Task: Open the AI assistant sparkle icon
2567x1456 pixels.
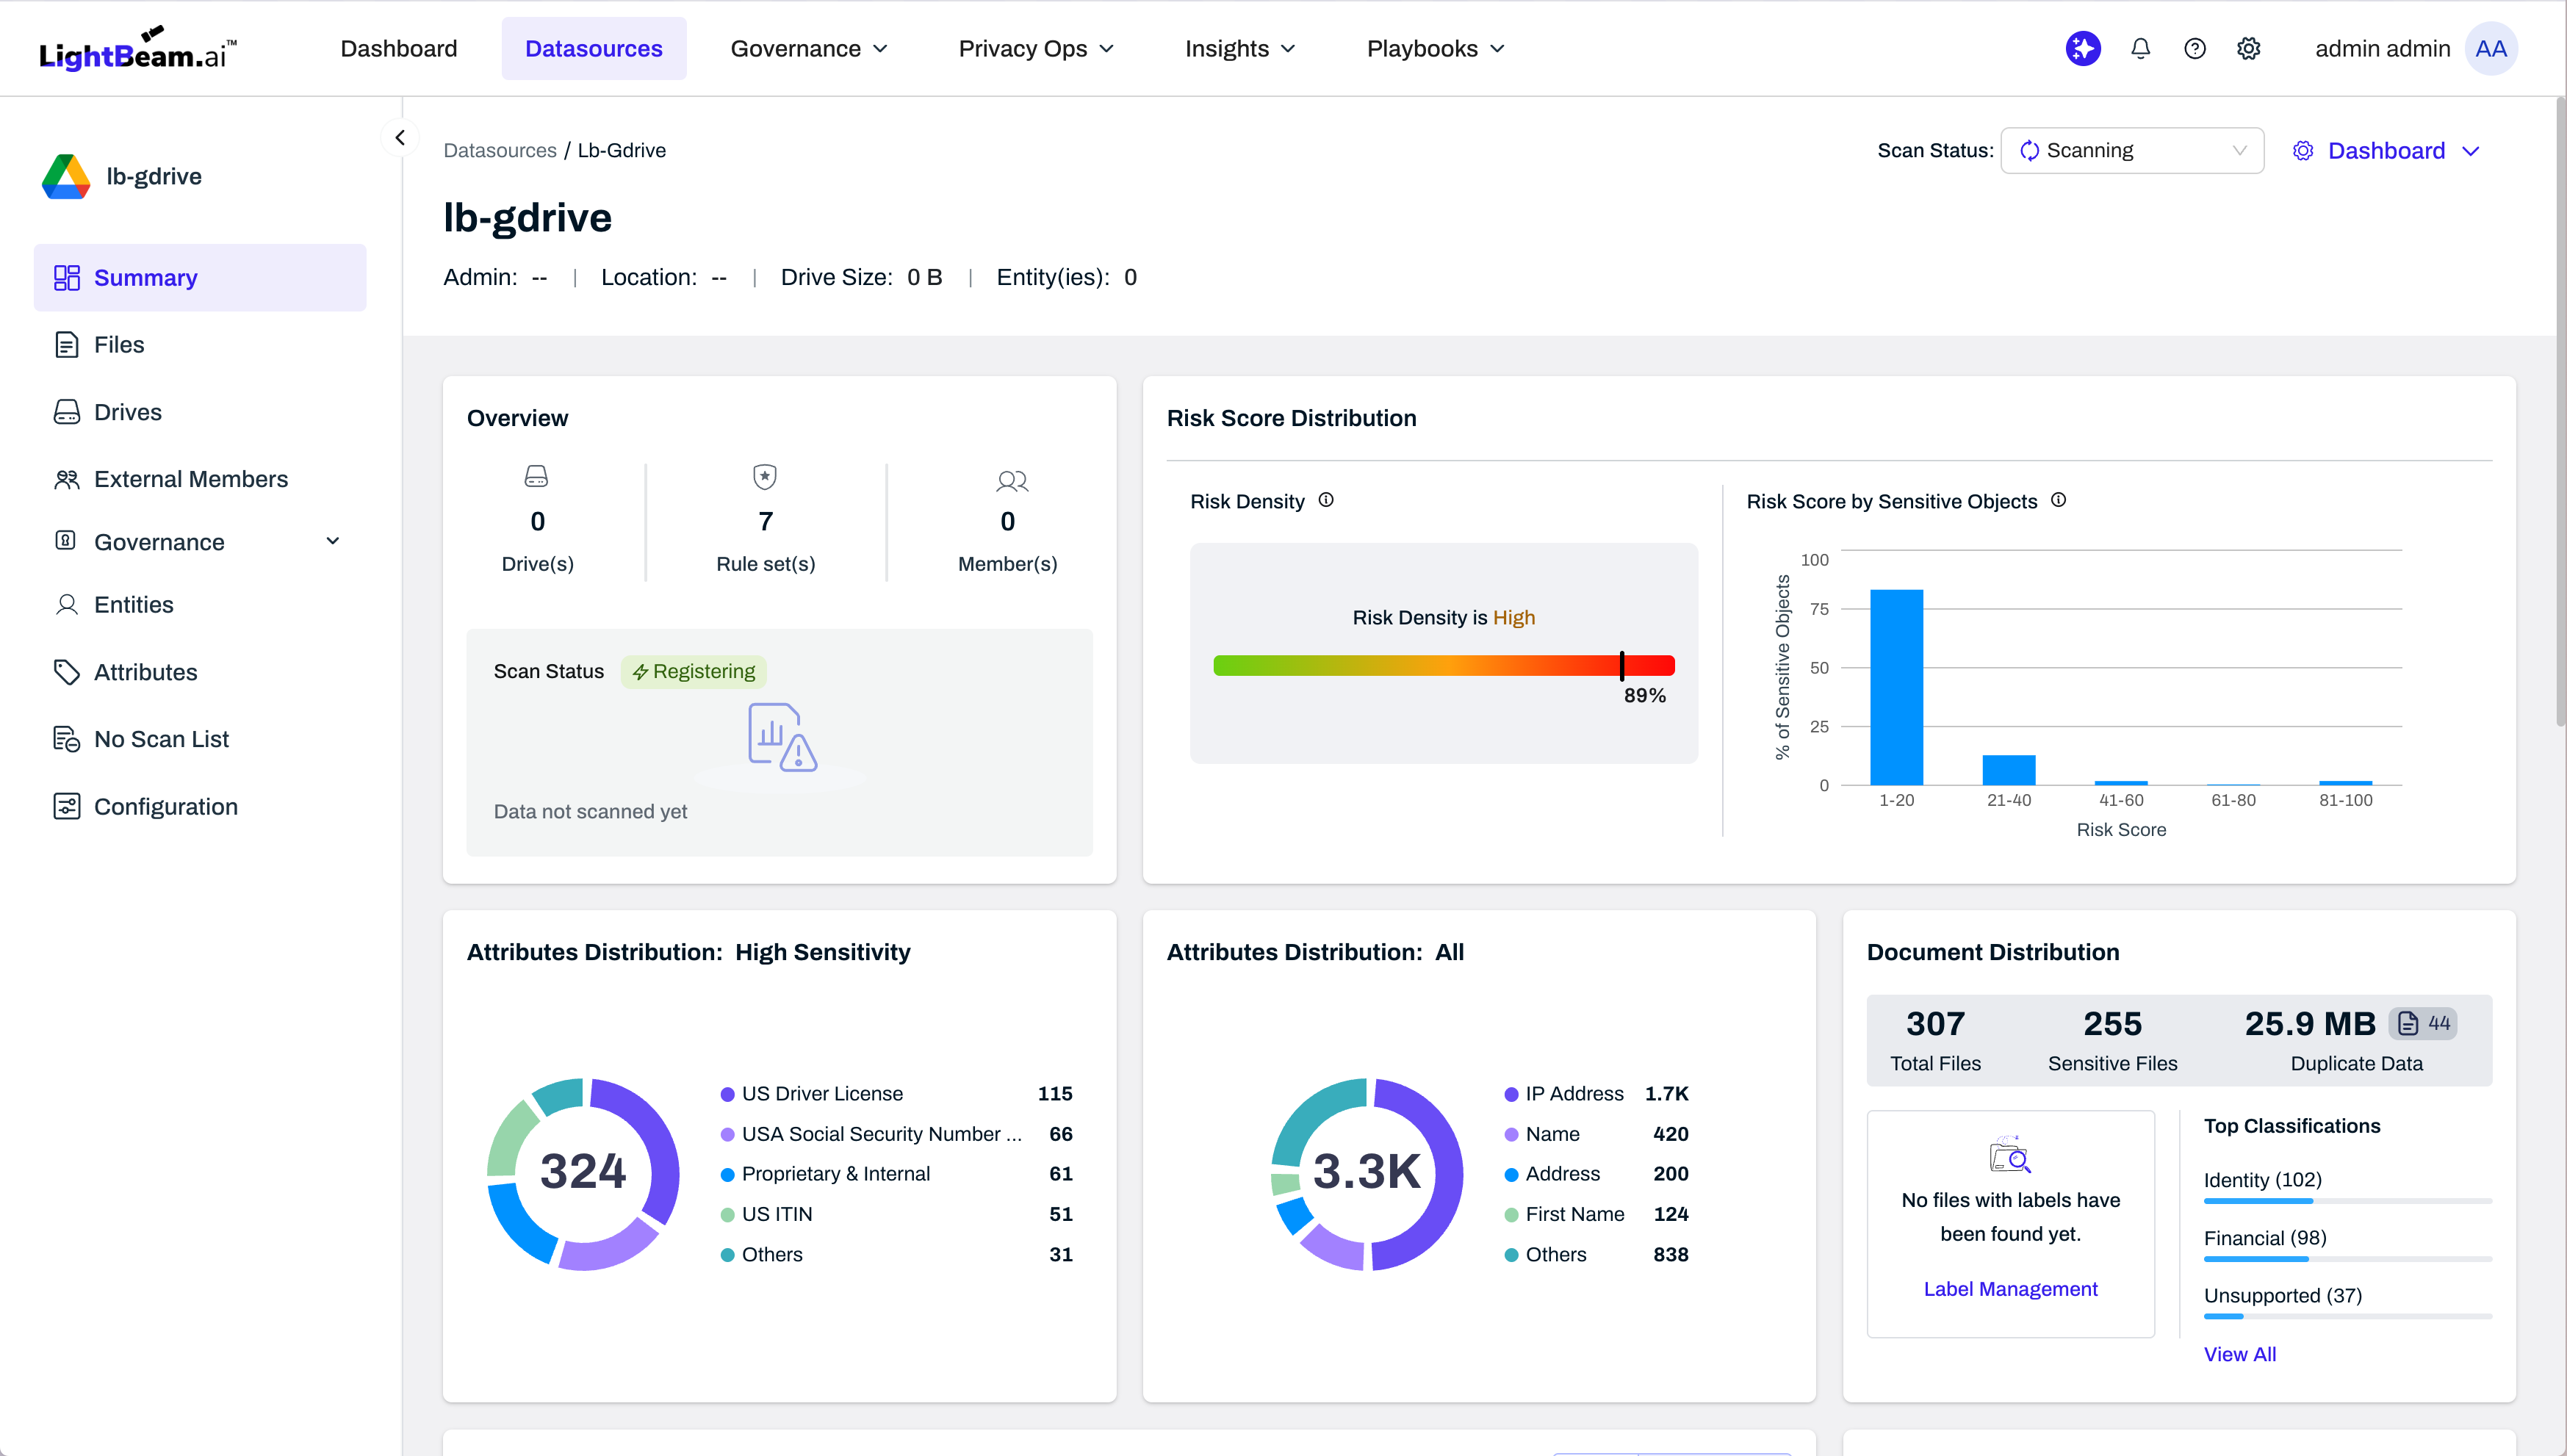Action: (x=2083, y=48)
